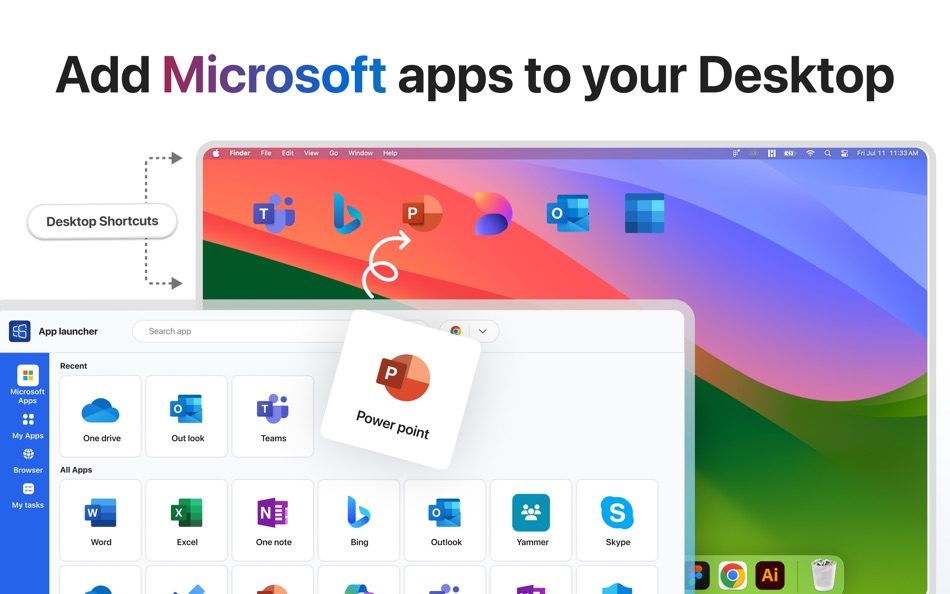The image size is (950, 594).
Task: Launch Excel from All Apps
Action: [187, 520]
